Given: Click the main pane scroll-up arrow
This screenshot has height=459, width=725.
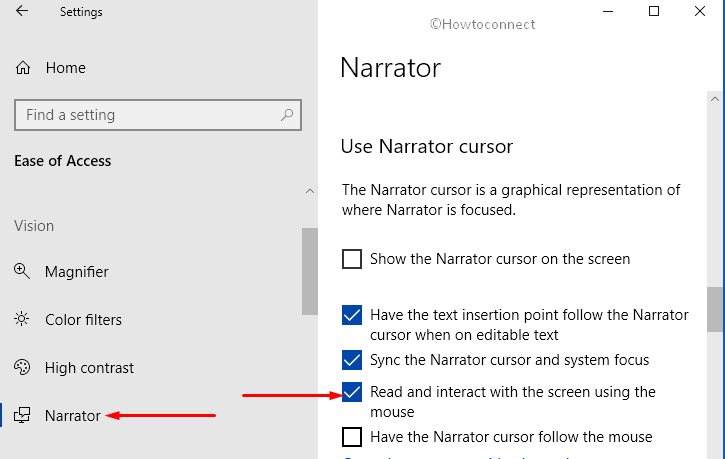Looking at the screenshot, I should tap(715, 99).
